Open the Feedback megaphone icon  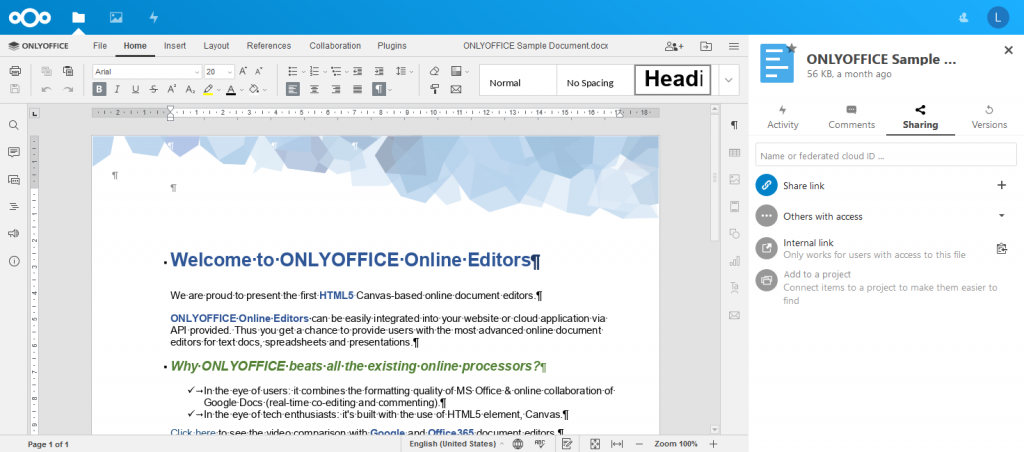(14, 234)
